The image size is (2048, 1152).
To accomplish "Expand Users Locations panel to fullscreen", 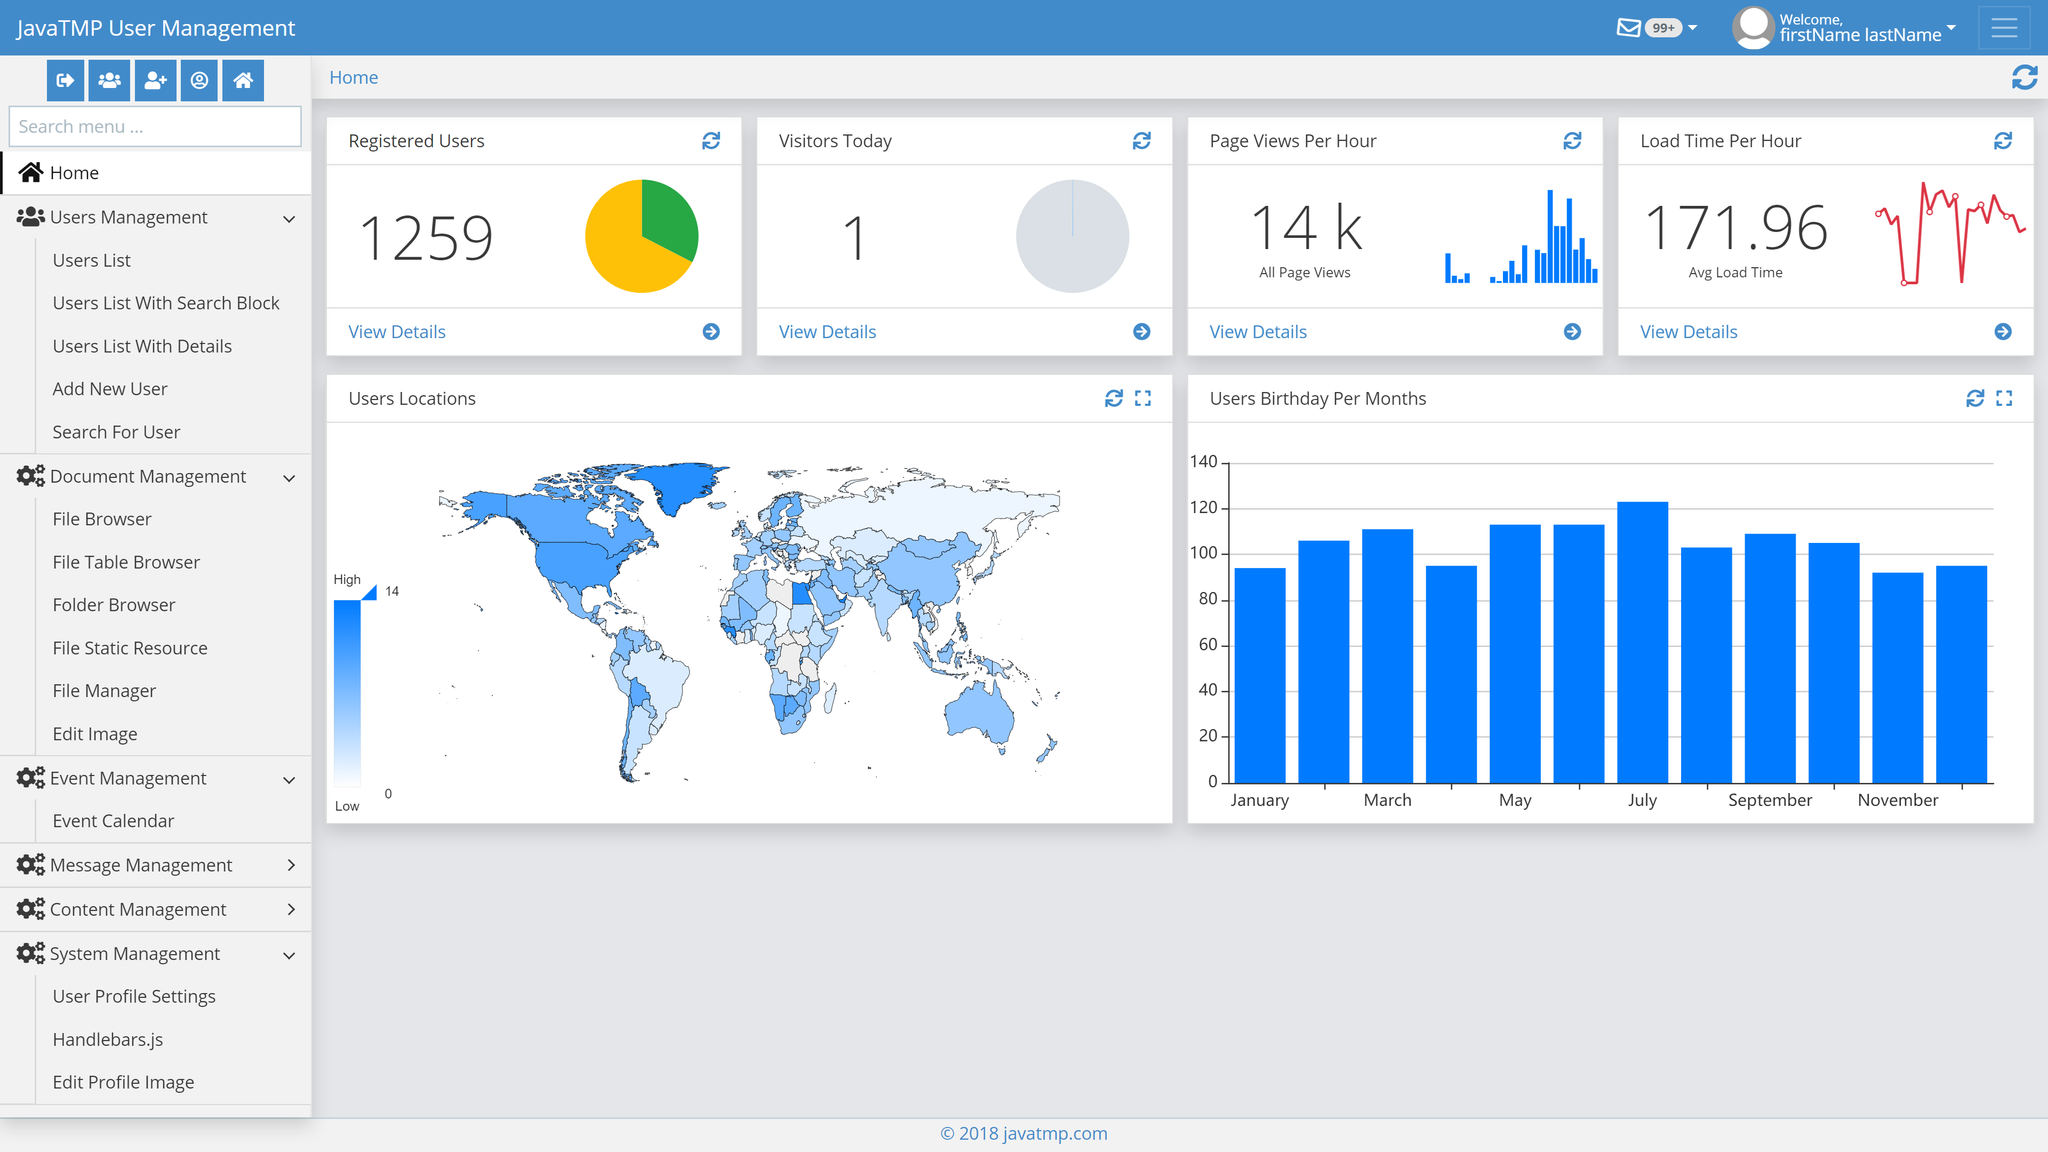I will [1143, 398].
